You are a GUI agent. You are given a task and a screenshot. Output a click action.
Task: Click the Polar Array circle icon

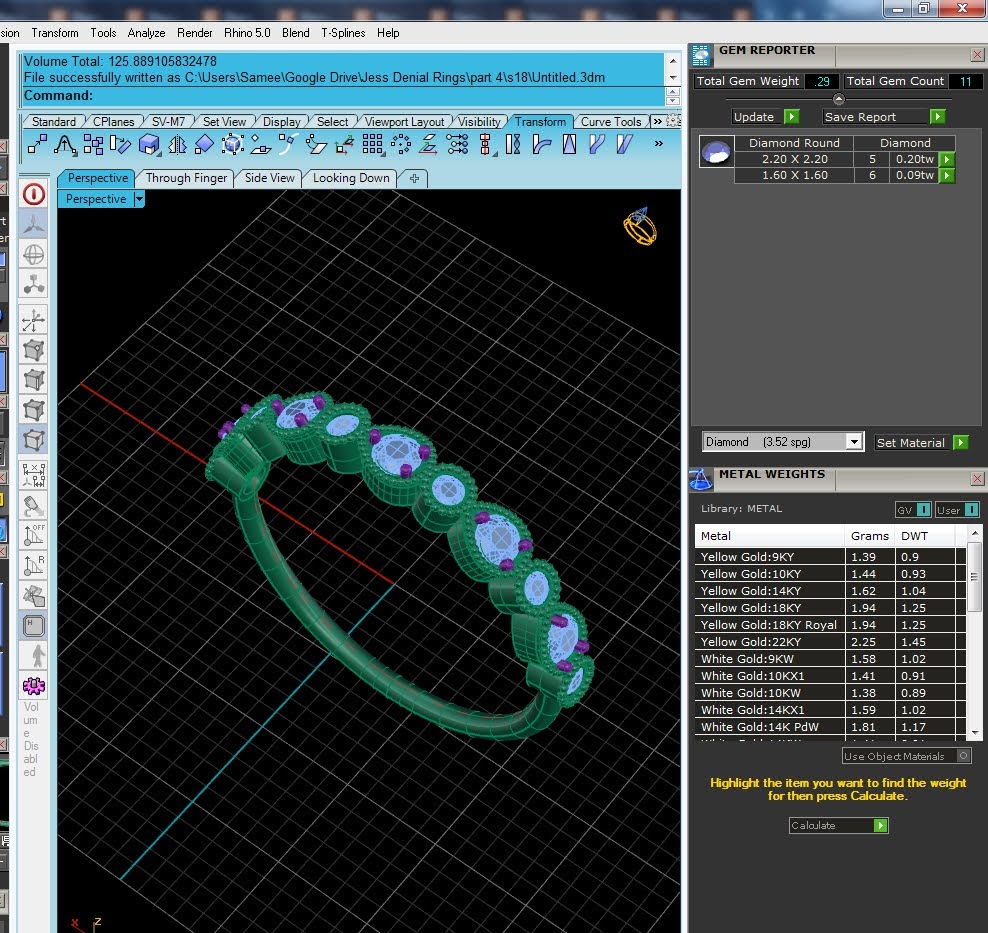click(401, 145)
